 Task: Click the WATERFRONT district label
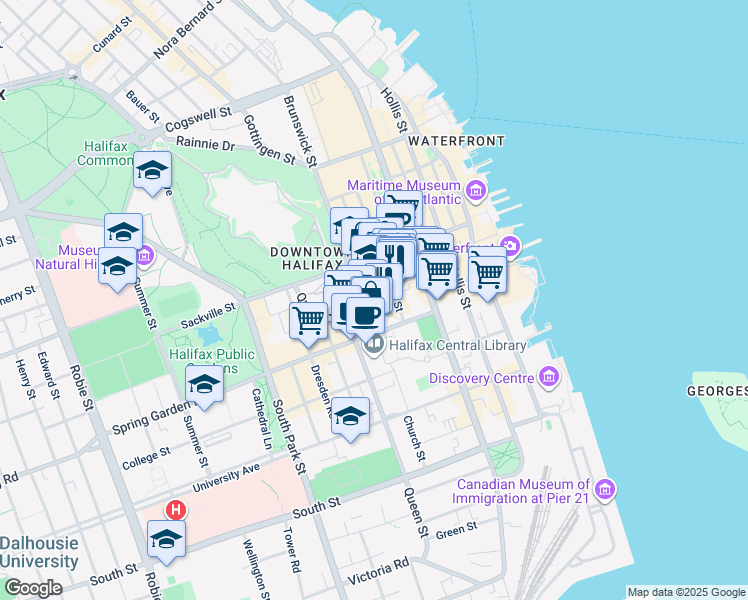pos(456,141)
